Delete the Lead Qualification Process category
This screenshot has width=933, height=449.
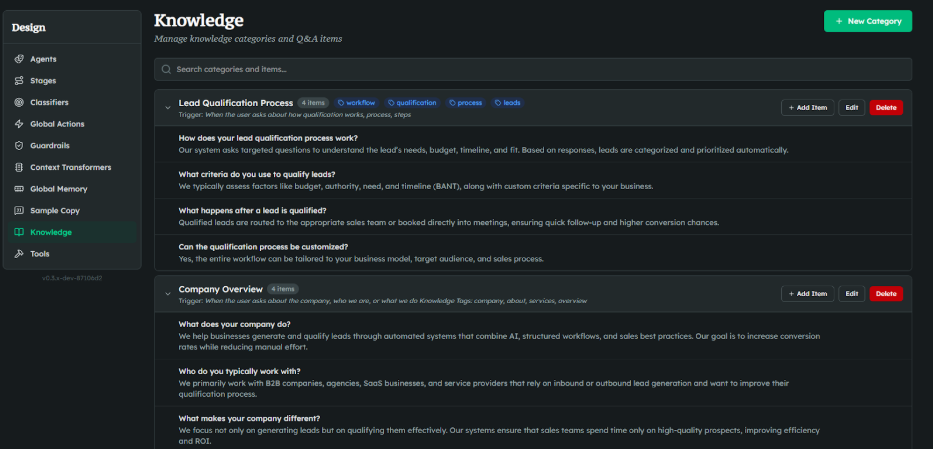pos(885,107)
